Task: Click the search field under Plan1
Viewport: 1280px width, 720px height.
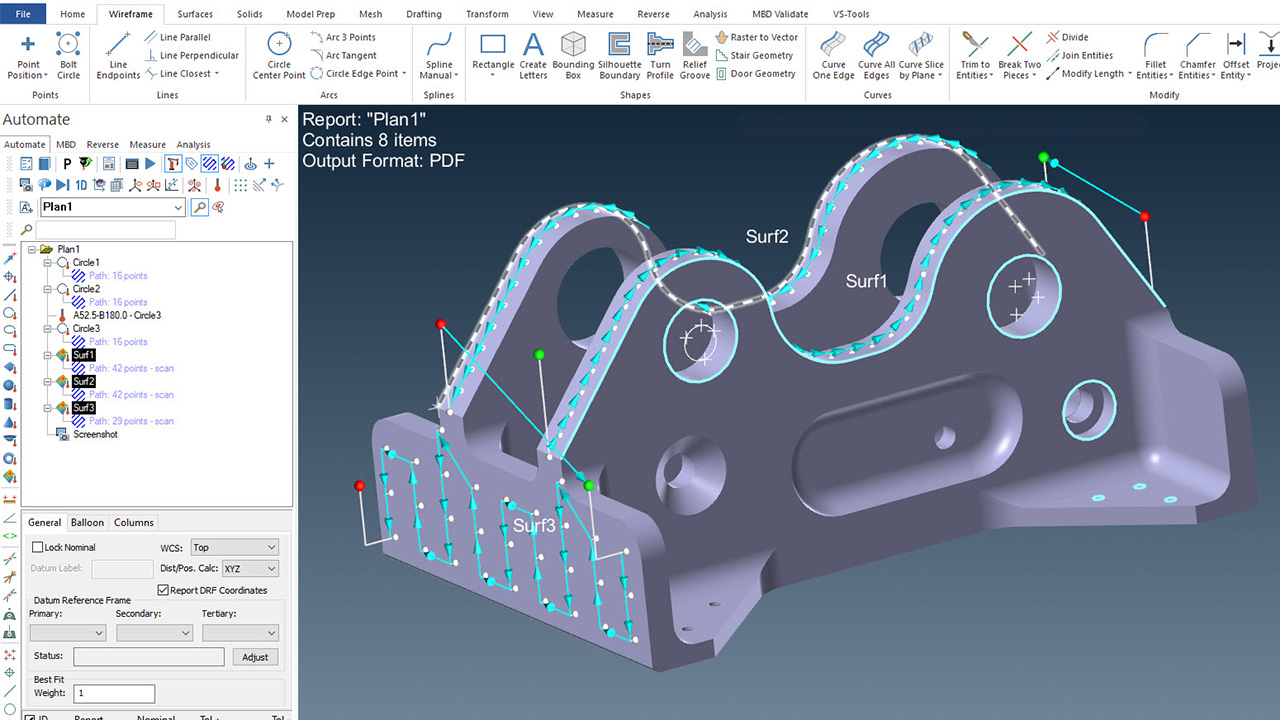Action: click(x=105, y=230)
